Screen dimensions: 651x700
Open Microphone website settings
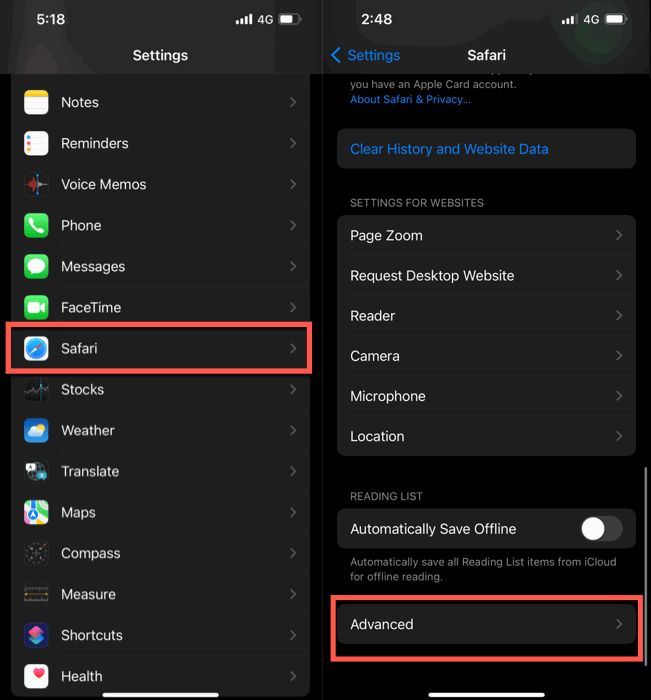click(486, 396)
